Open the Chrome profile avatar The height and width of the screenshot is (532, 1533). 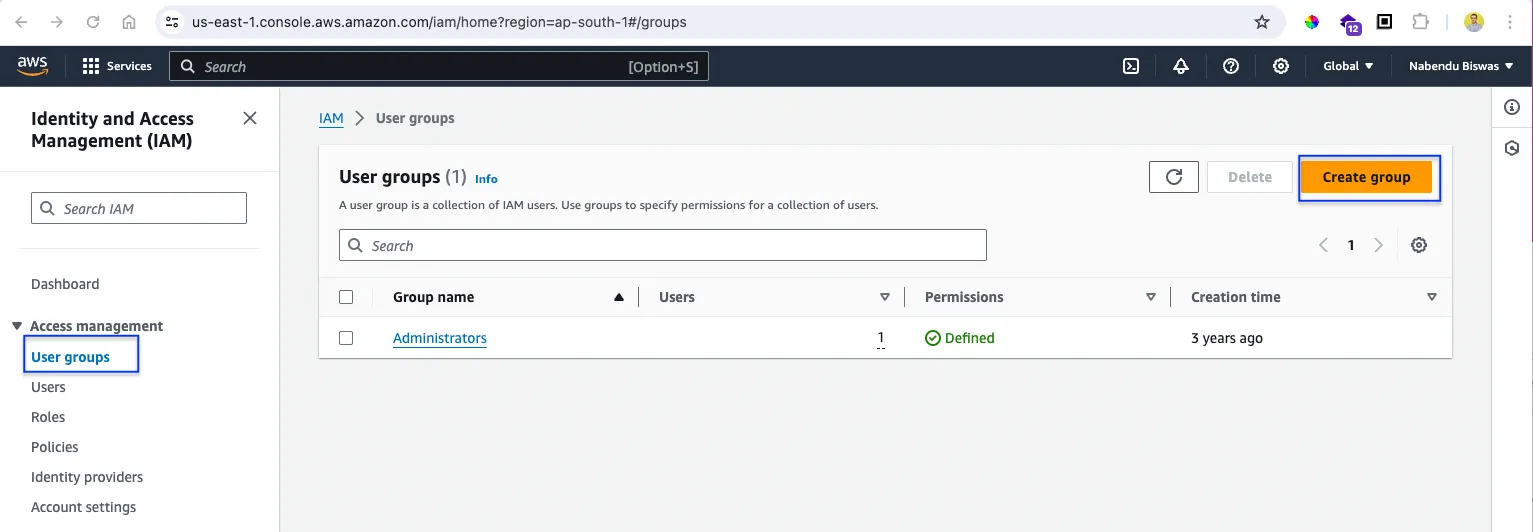(x=1474, y=21)
